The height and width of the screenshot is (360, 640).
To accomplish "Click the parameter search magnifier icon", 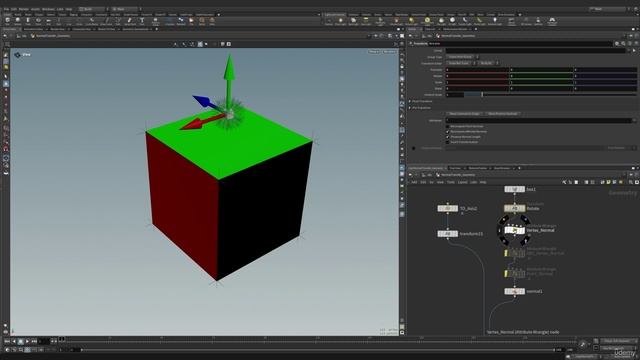I will (623, 43).
